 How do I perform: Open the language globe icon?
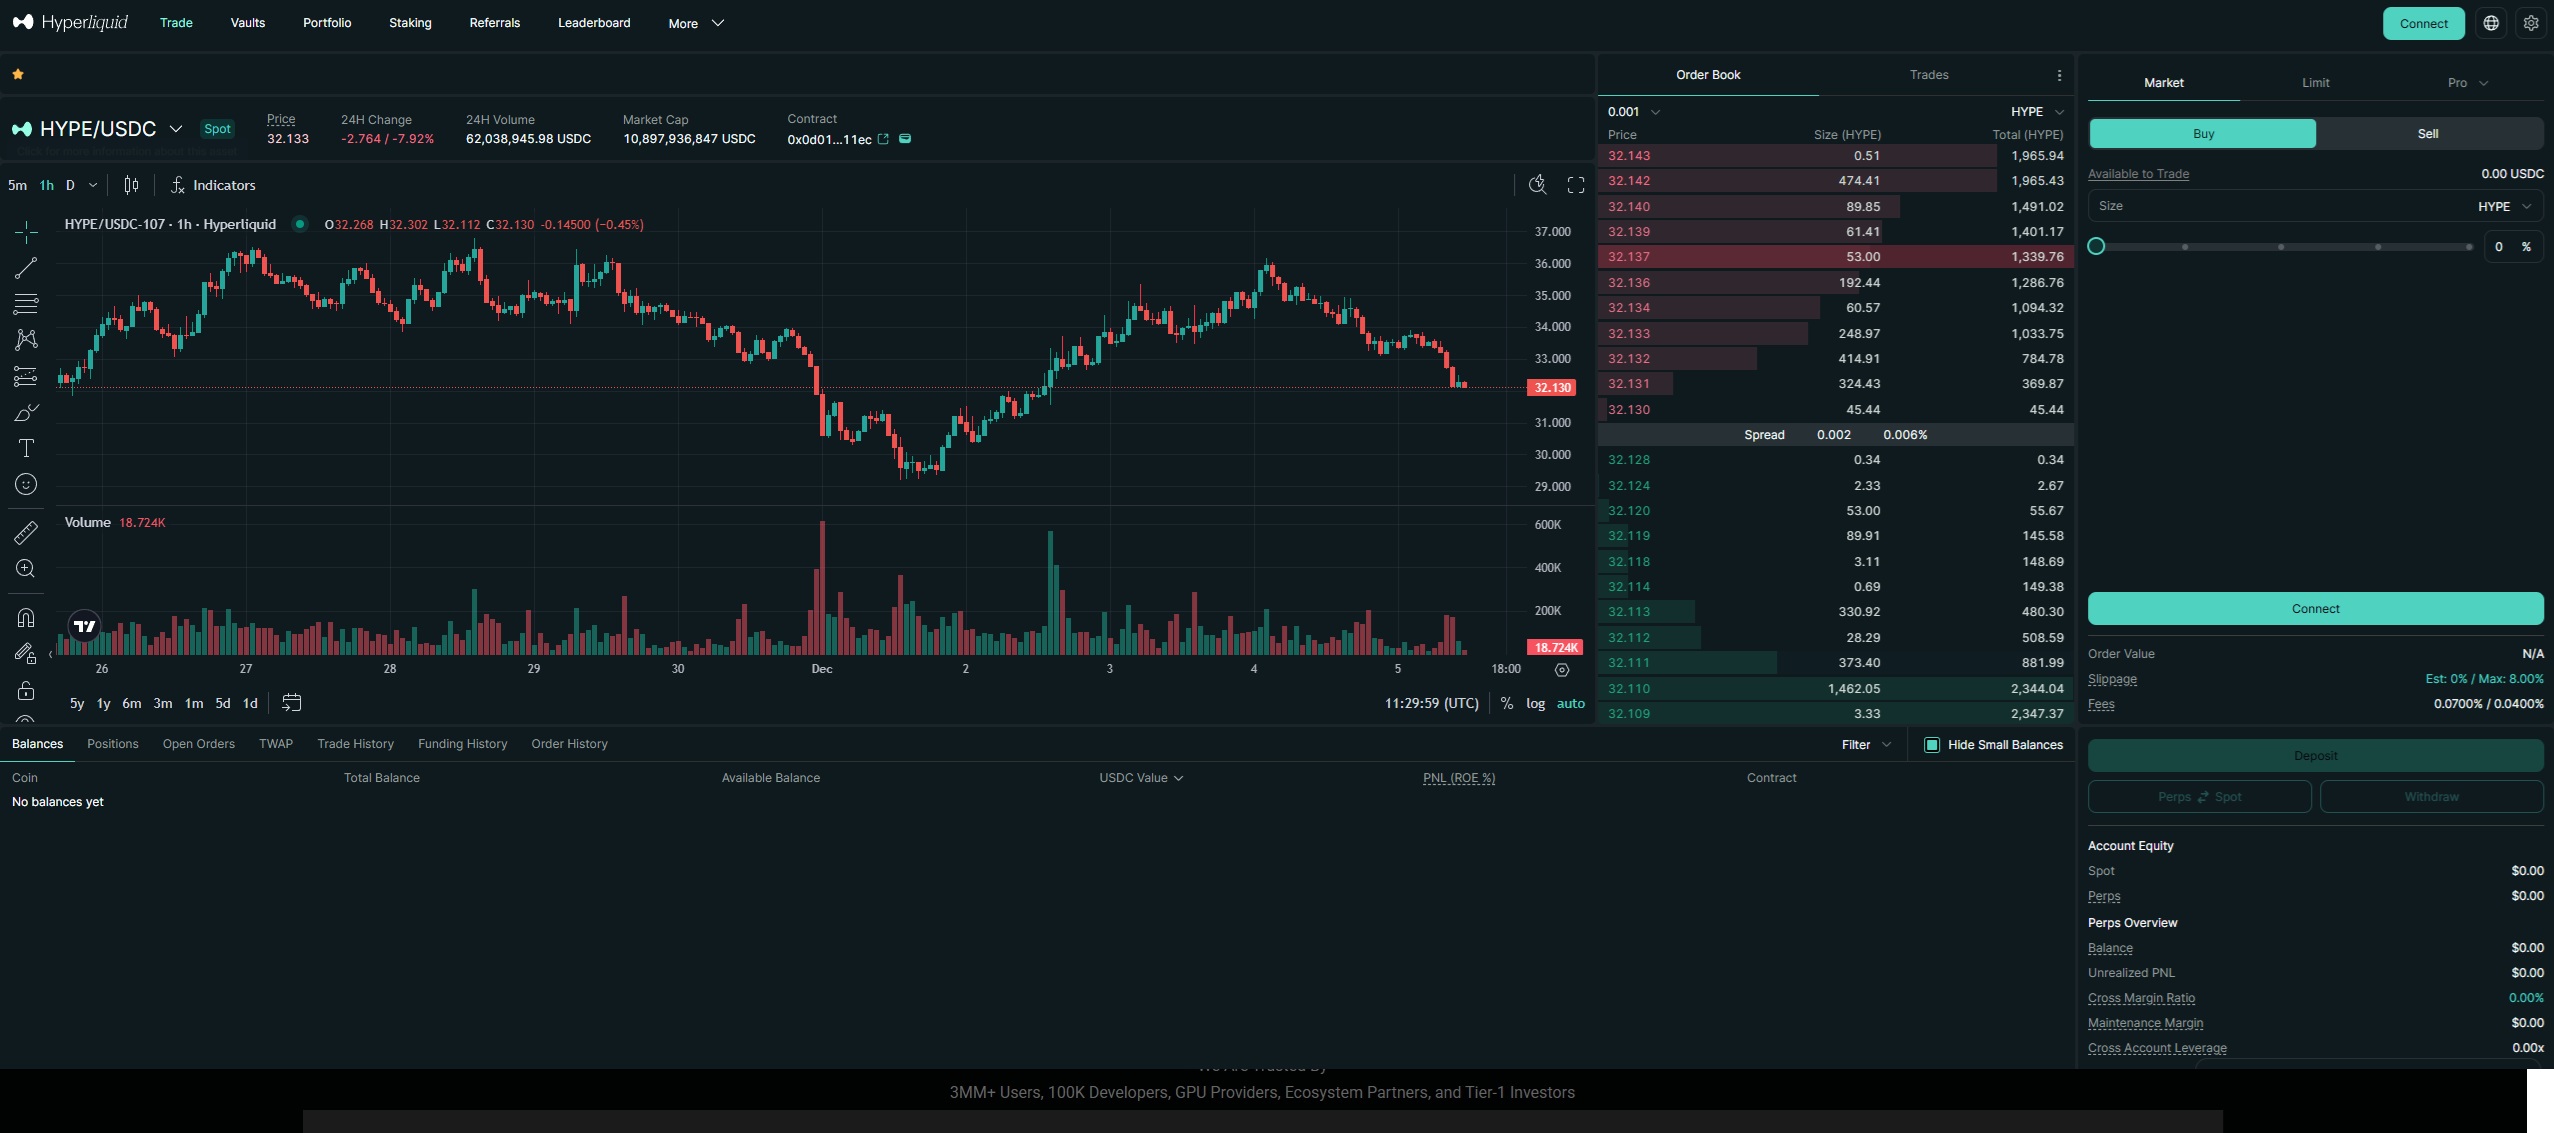[x=2491, y=23]
